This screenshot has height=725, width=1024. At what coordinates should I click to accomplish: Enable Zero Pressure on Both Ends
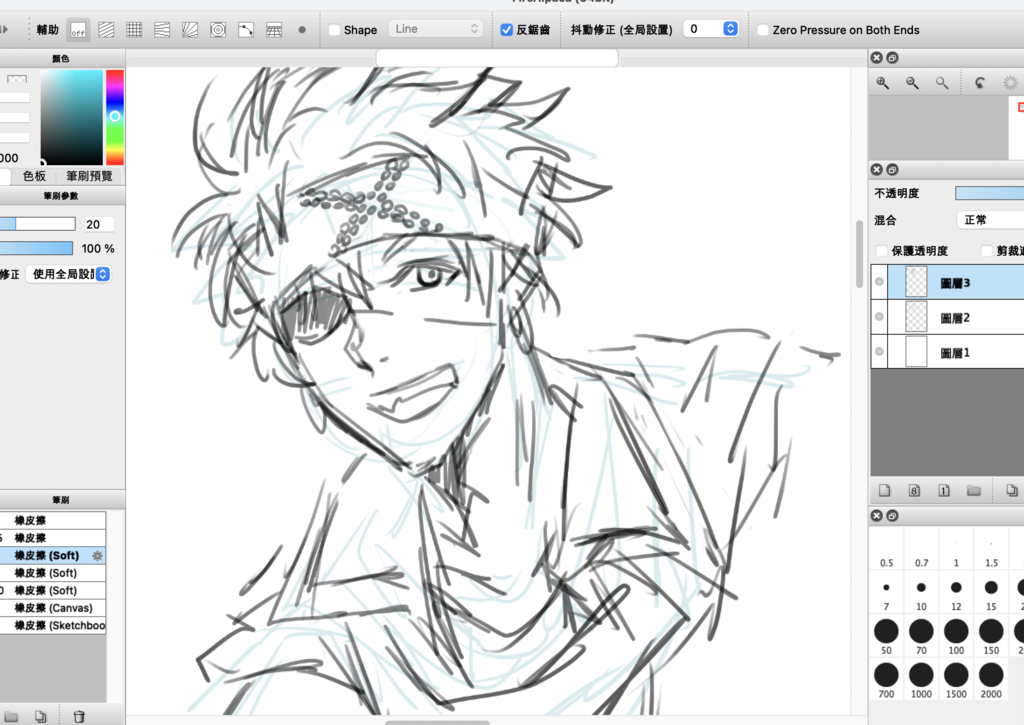pyautogui.click(x=762, y=30)
